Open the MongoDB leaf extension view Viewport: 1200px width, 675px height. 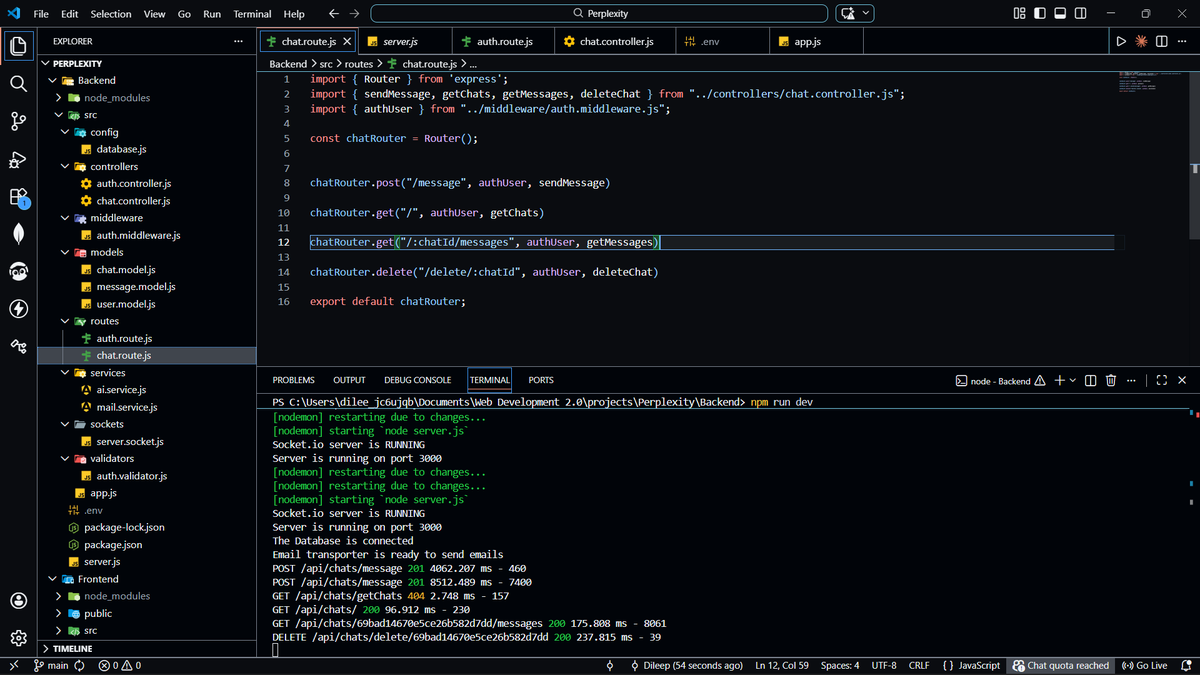click(18, 234)
